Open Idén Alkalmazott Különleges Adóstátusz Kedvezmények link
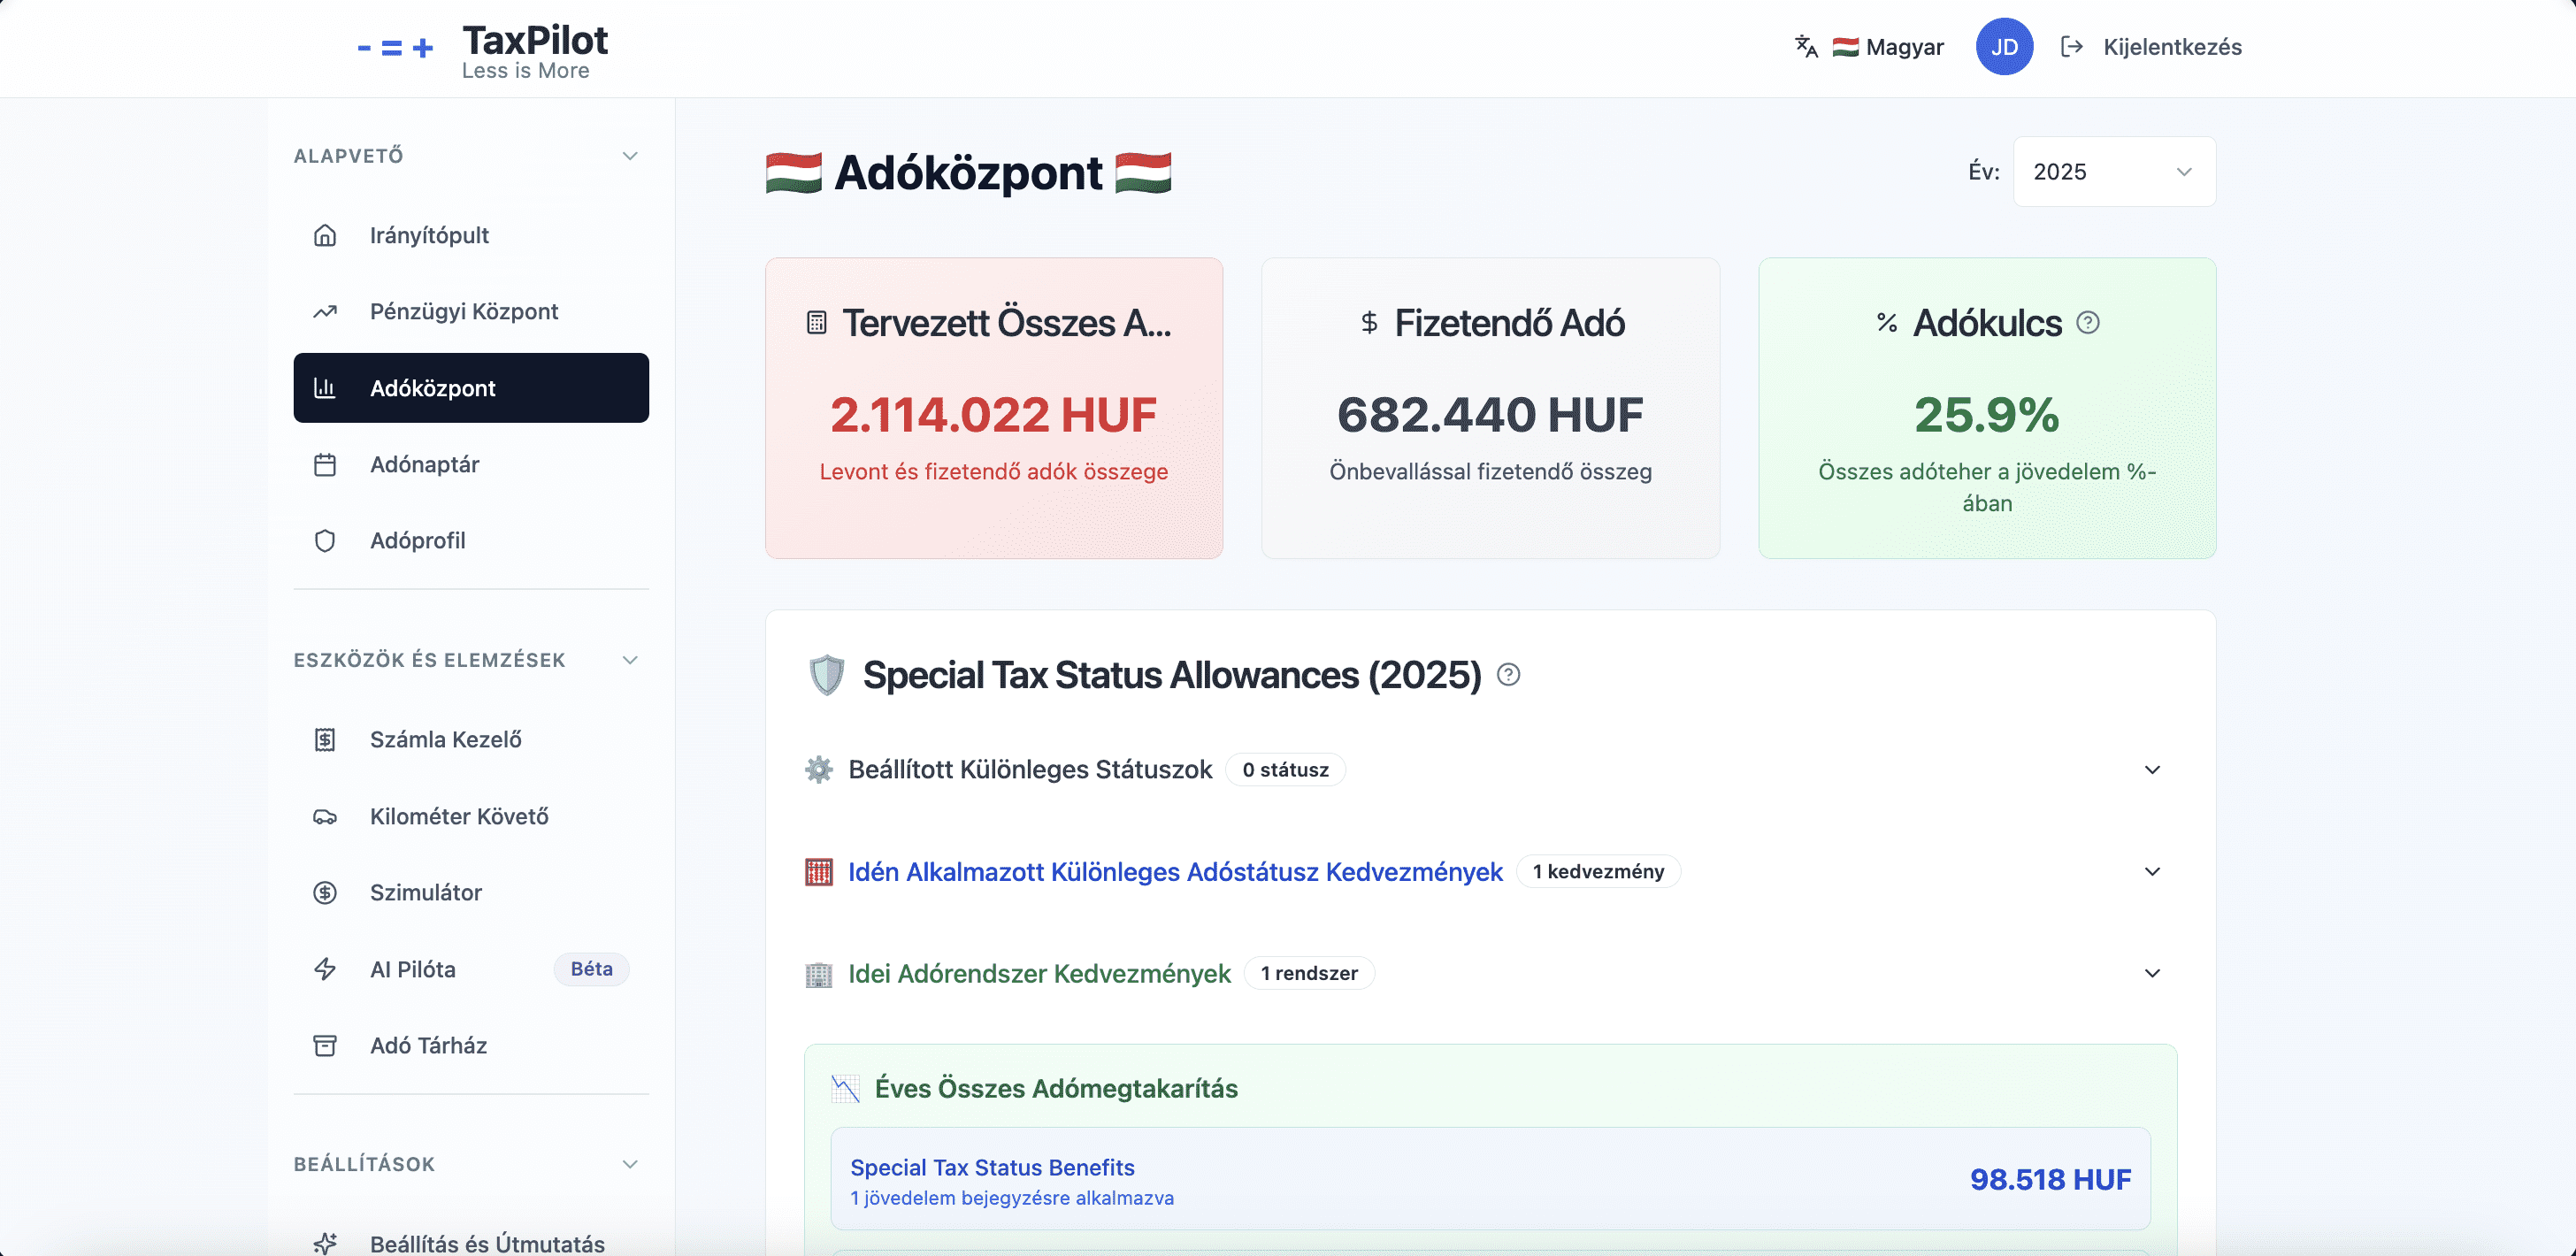This screenshot has width=2576, height=1256. 1175,872
